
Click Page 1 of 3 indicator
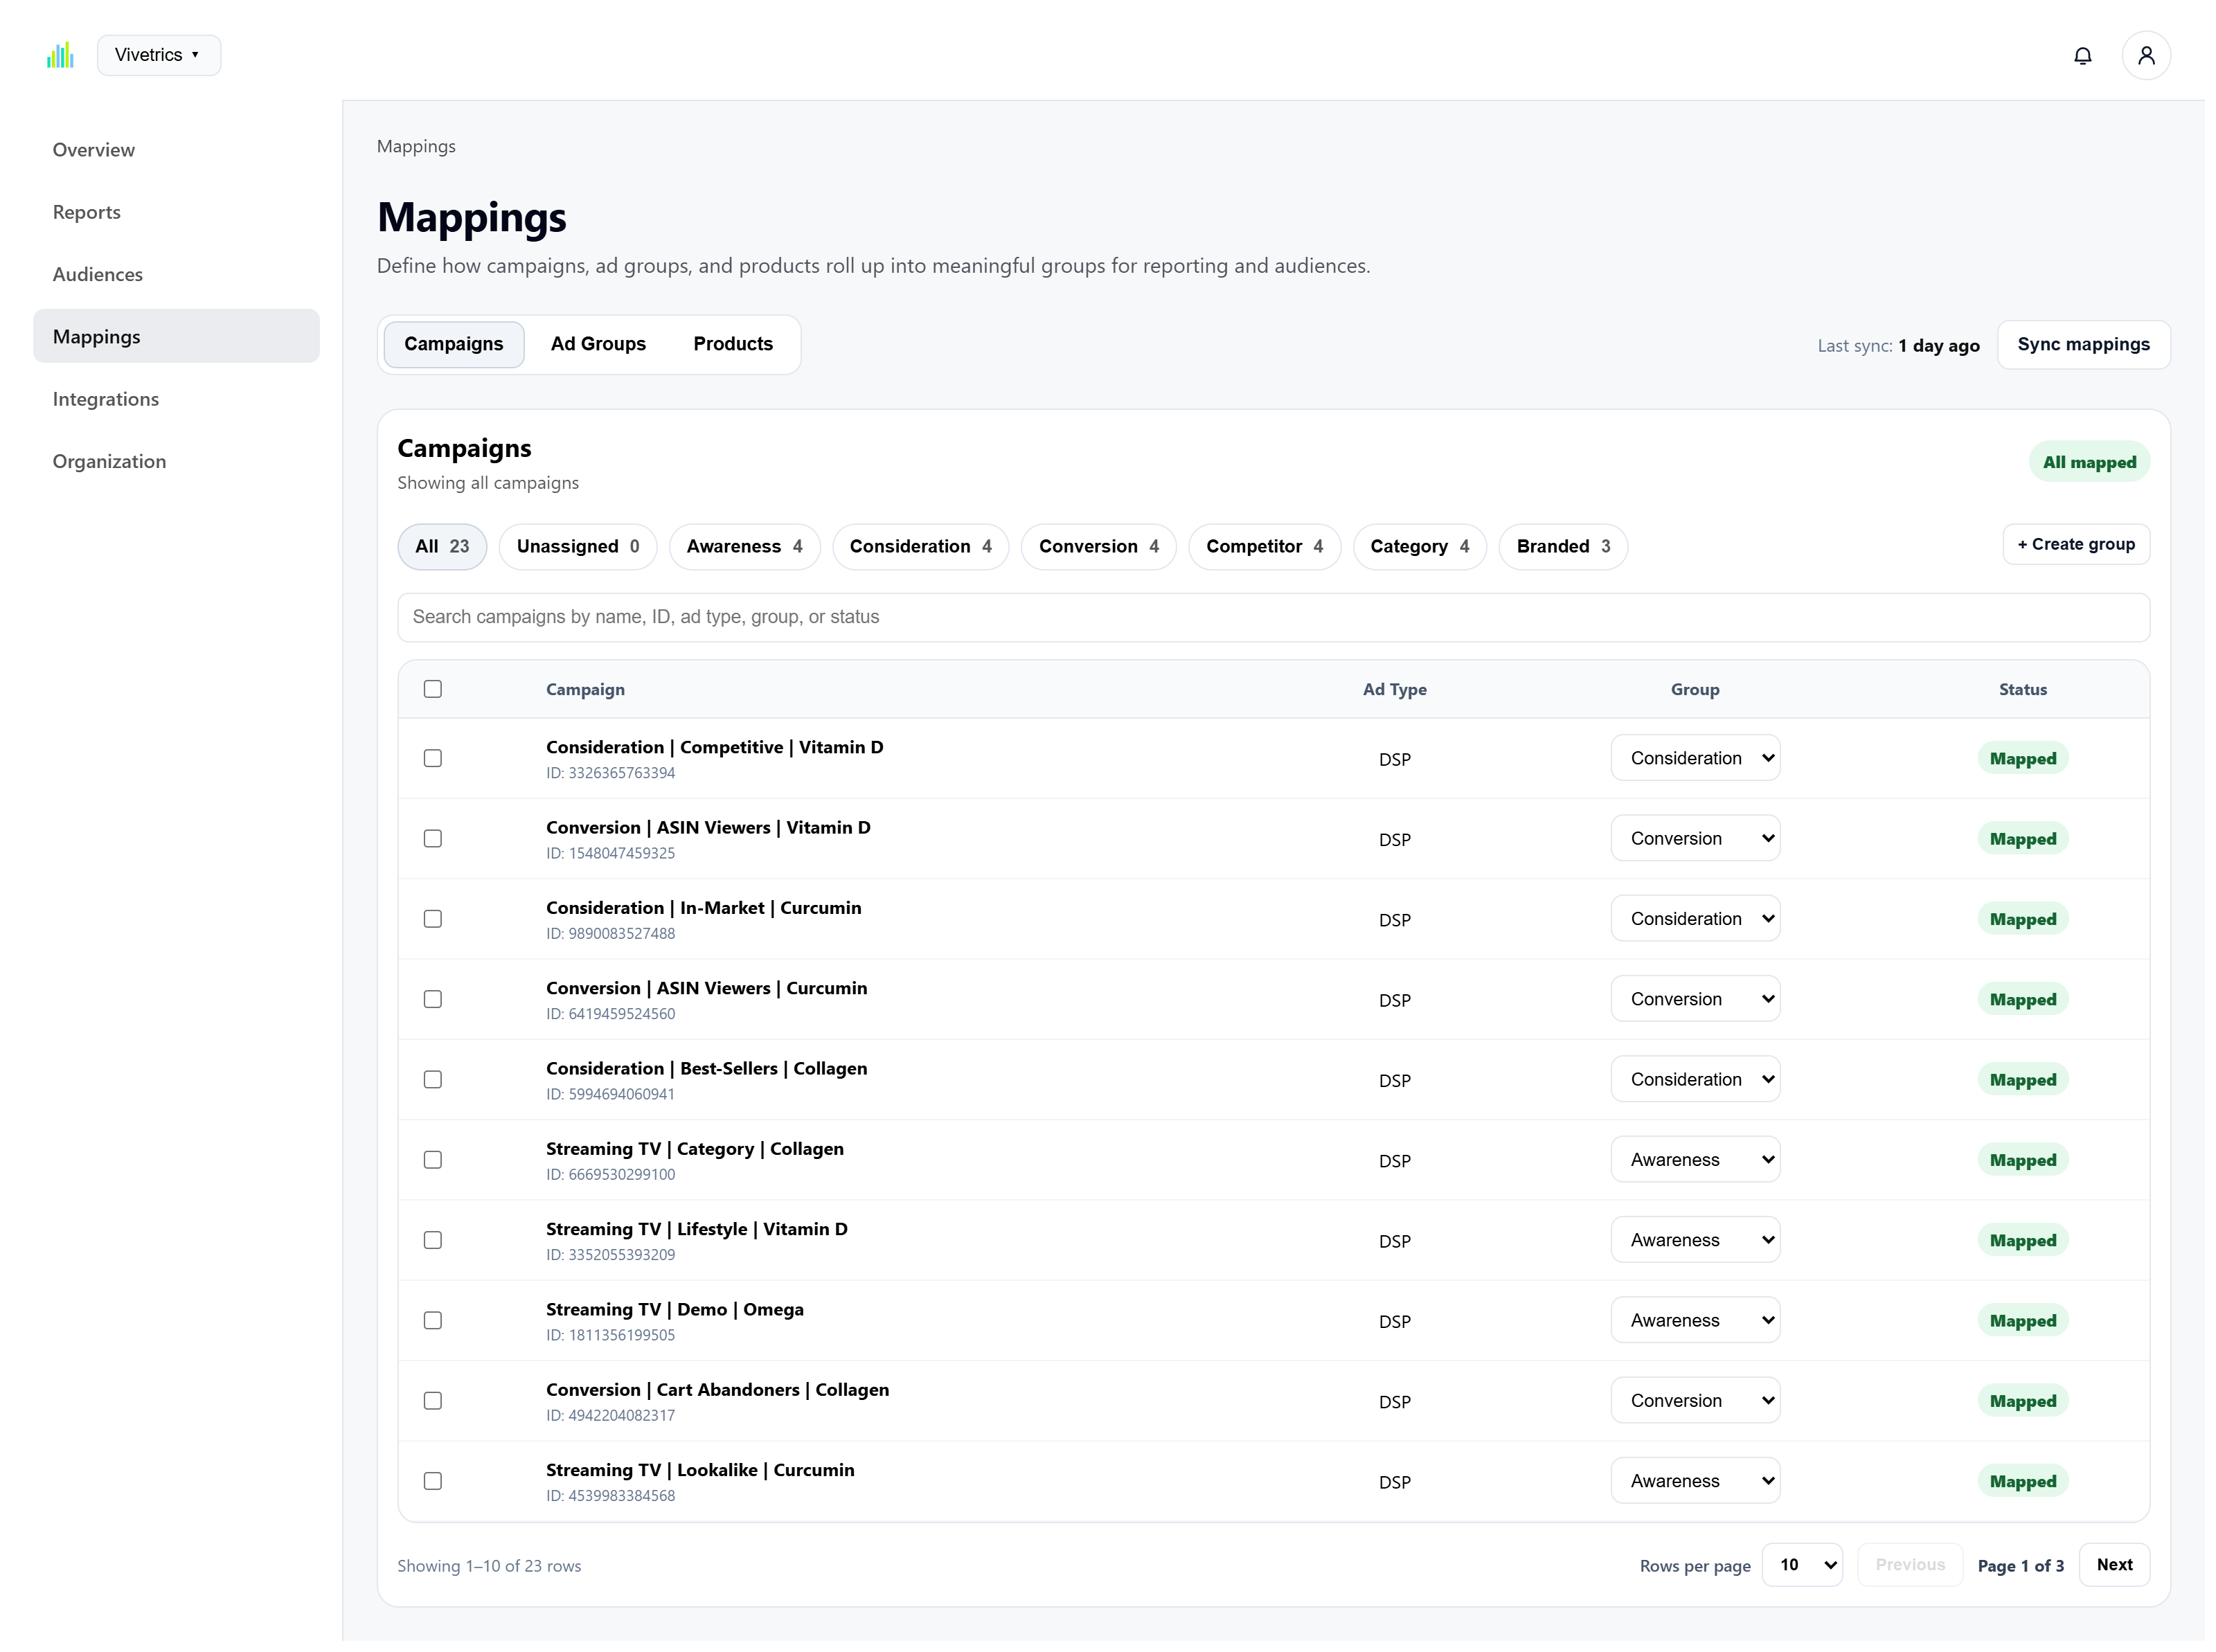[2020, 1566]
